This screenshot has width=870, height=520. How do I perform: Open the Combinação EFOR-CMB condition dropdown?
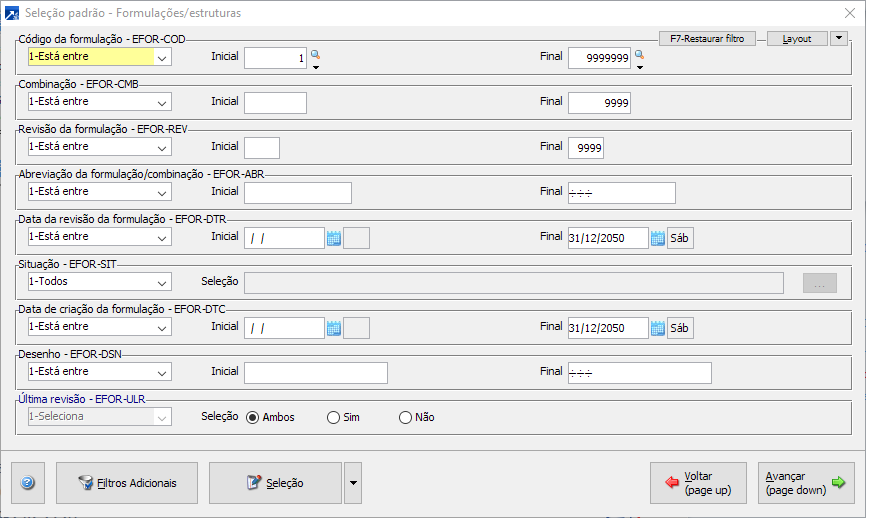pyautogui.click(x=100, y=102)
